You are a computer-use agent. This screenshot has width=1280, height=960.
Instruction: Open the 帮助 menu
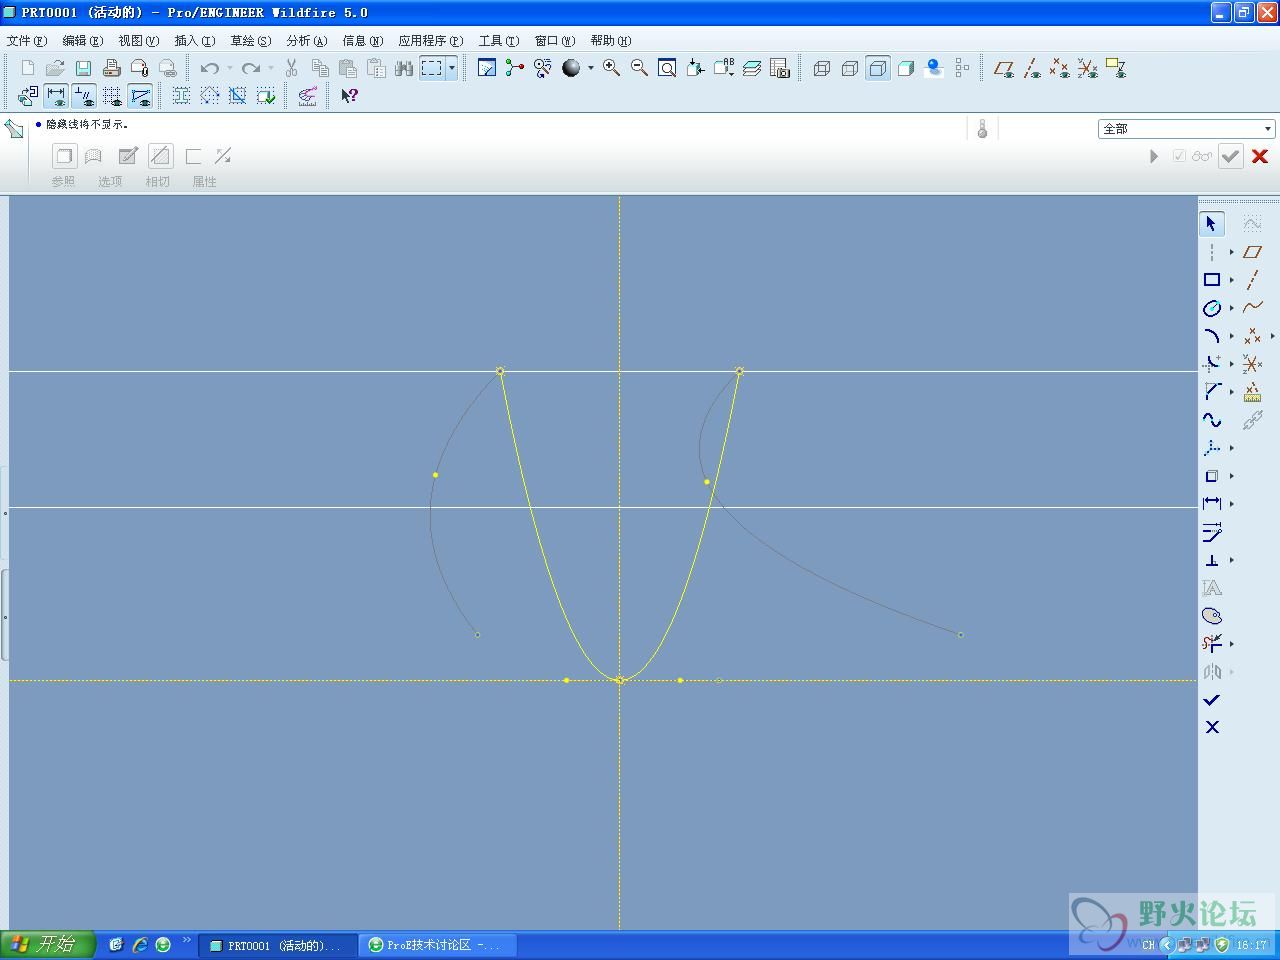611,41
